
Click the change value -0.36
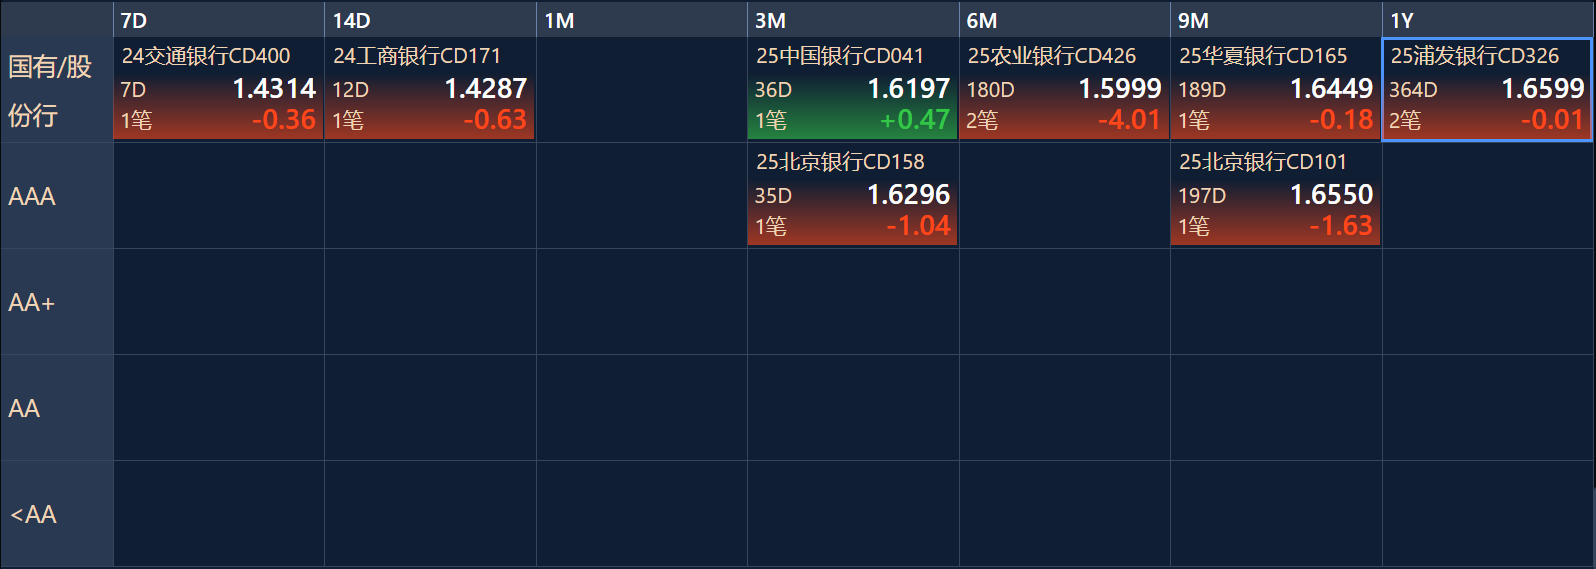pos(284,120)
